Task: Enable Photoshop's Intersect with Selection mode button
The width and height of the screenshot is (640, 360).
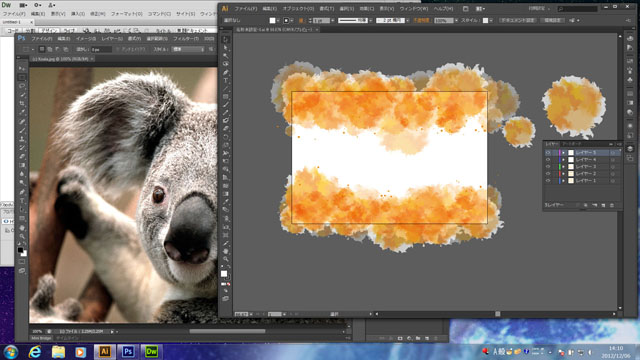Action: [x=66, y=49]
